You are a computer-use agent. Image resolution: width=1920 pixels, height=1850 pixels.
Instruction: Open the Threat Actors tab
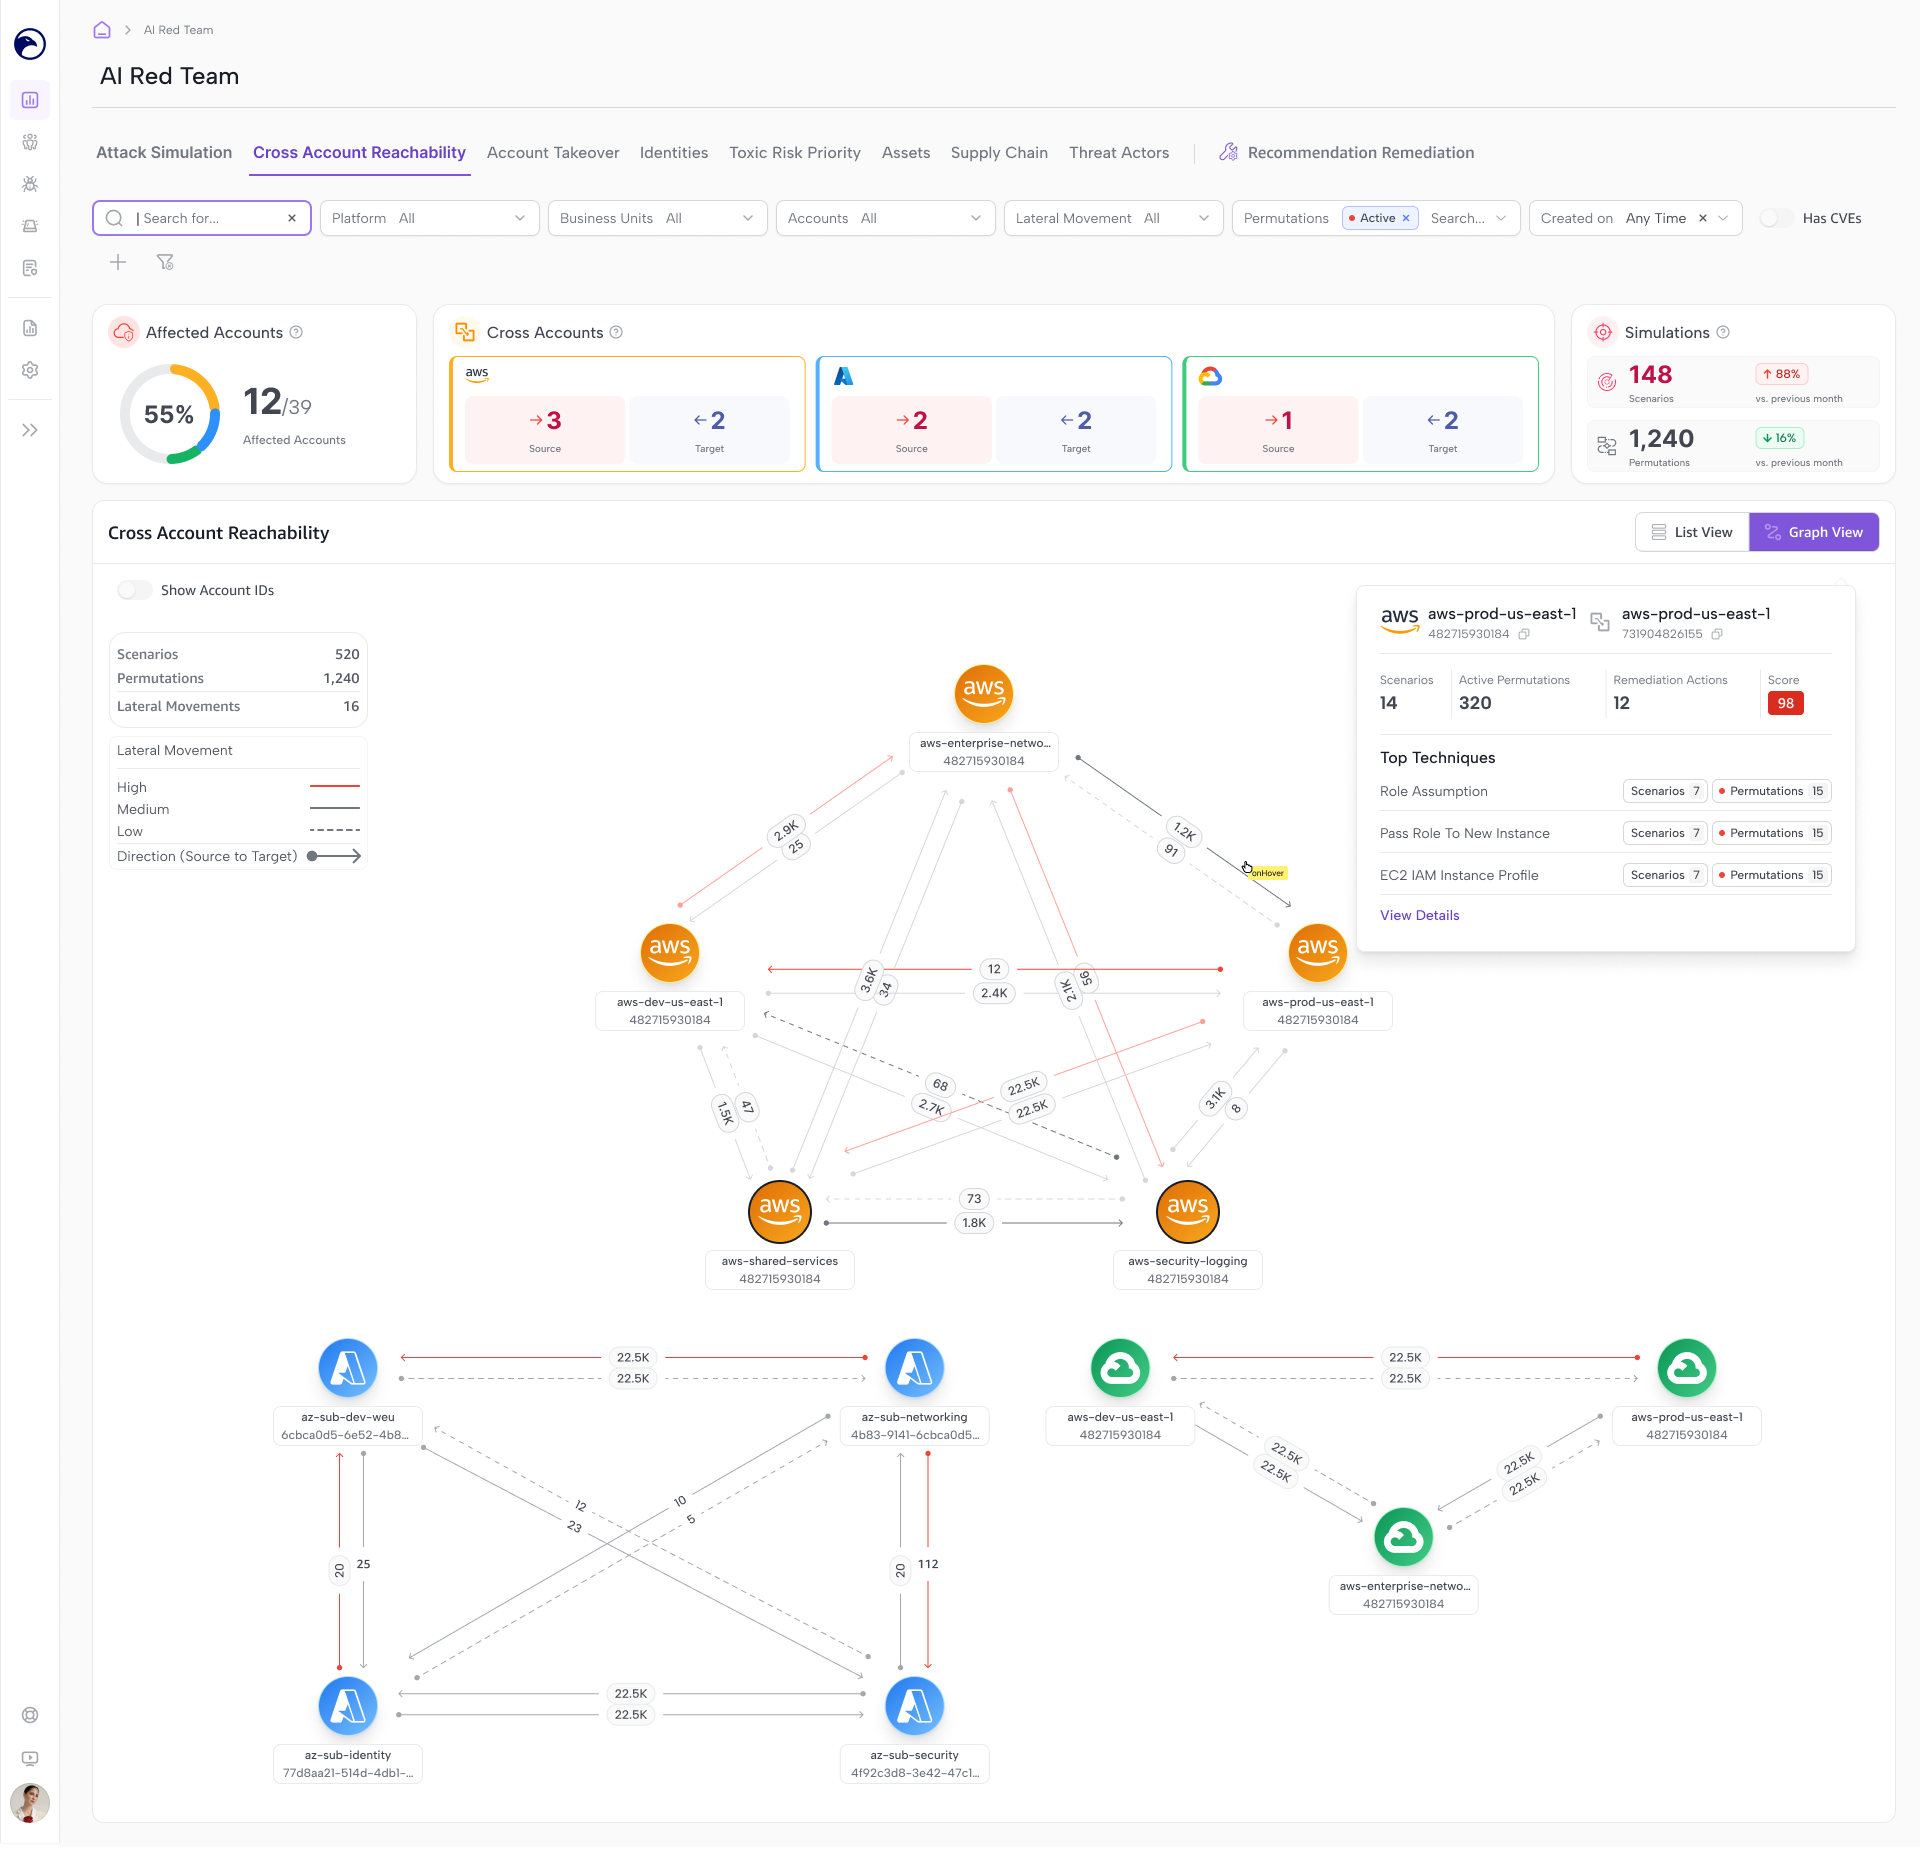pos(1119,153)
